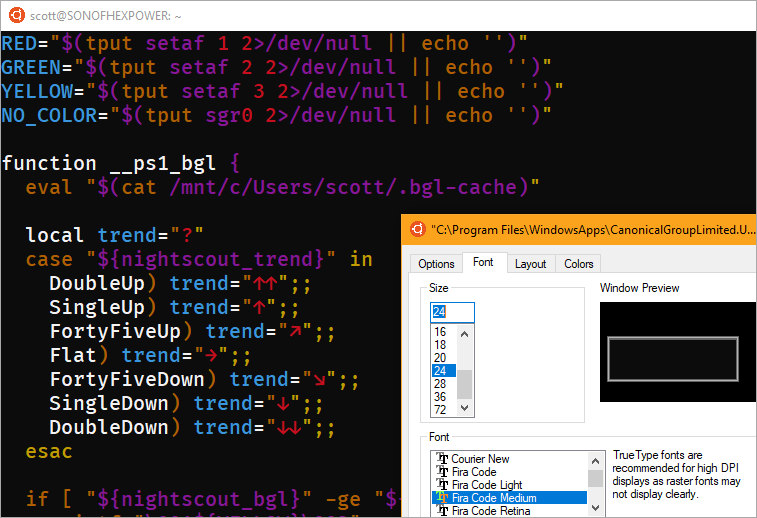Screen dimensions: 757x518
Task: Click the TrueType icon beside Fira Code Light
Action: coord(443,485)
